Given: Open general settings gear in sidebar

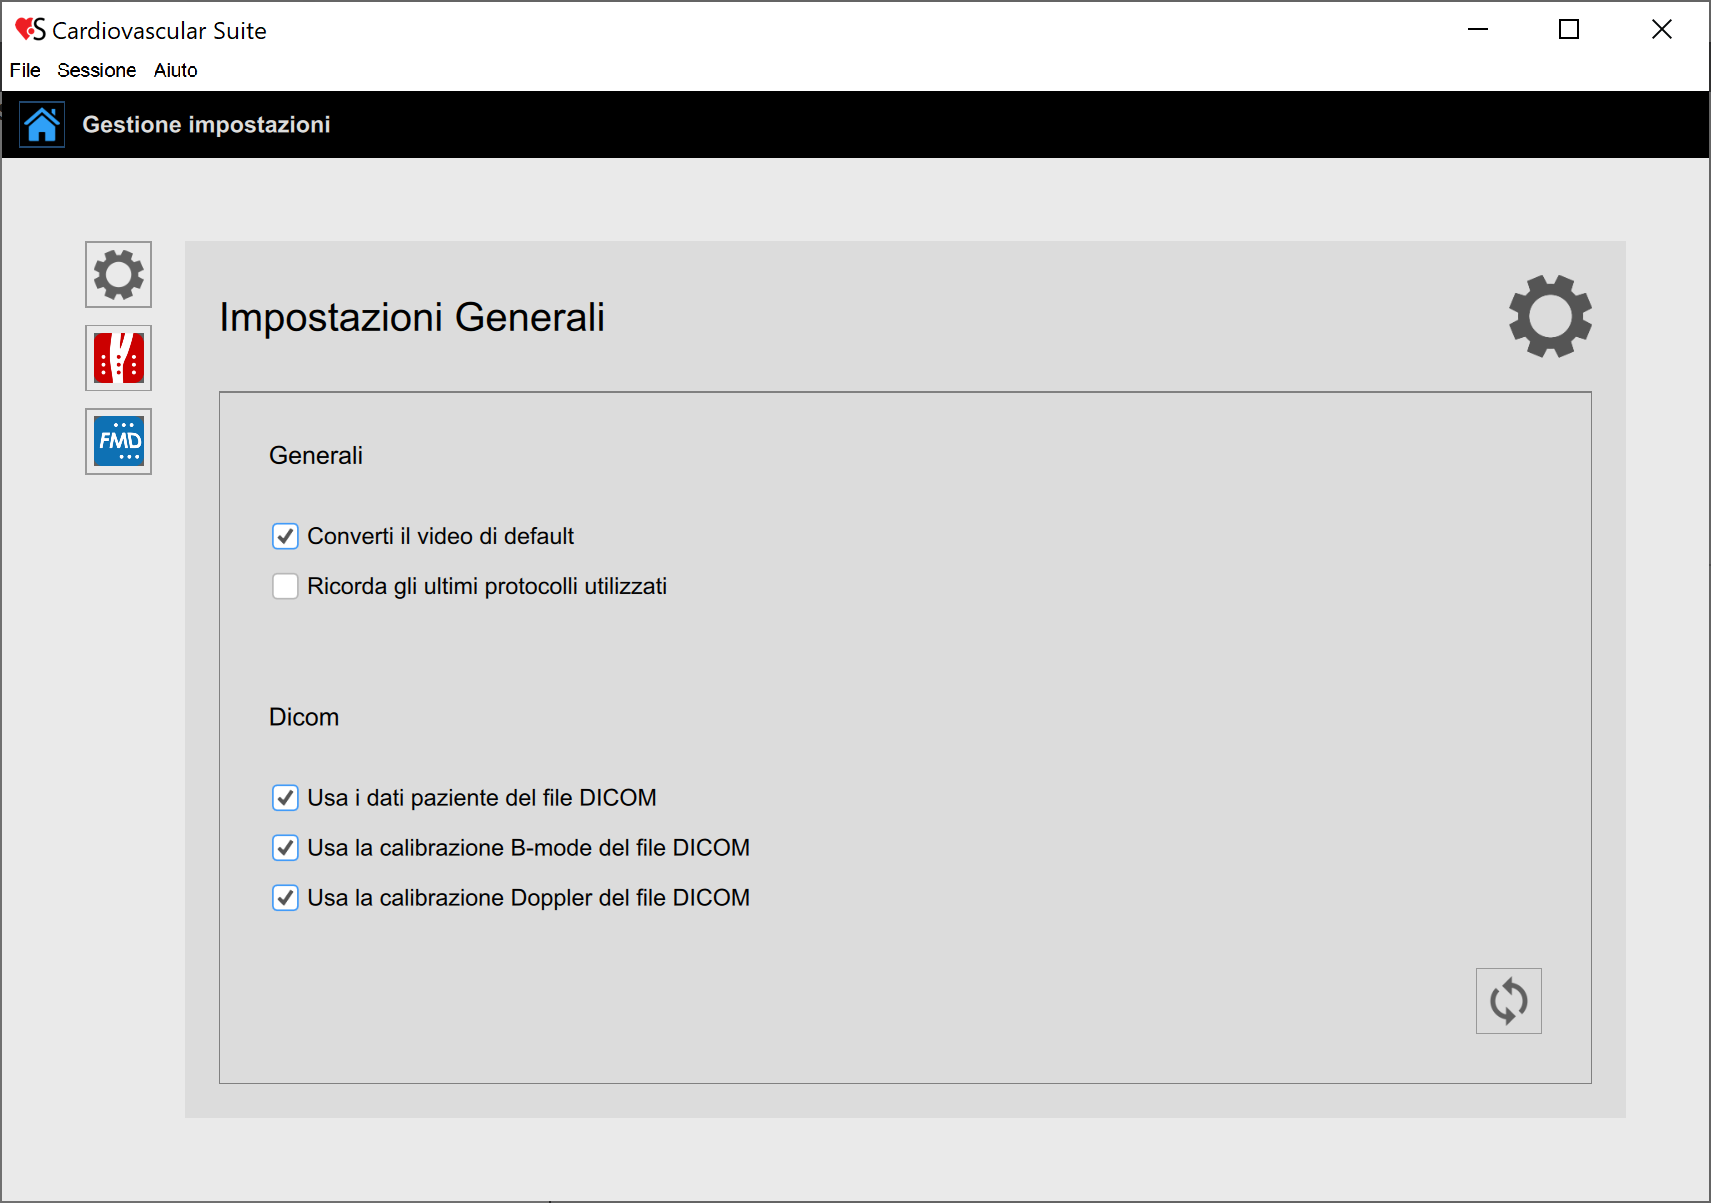Looking at the screenshot, I should pos(118,274).
